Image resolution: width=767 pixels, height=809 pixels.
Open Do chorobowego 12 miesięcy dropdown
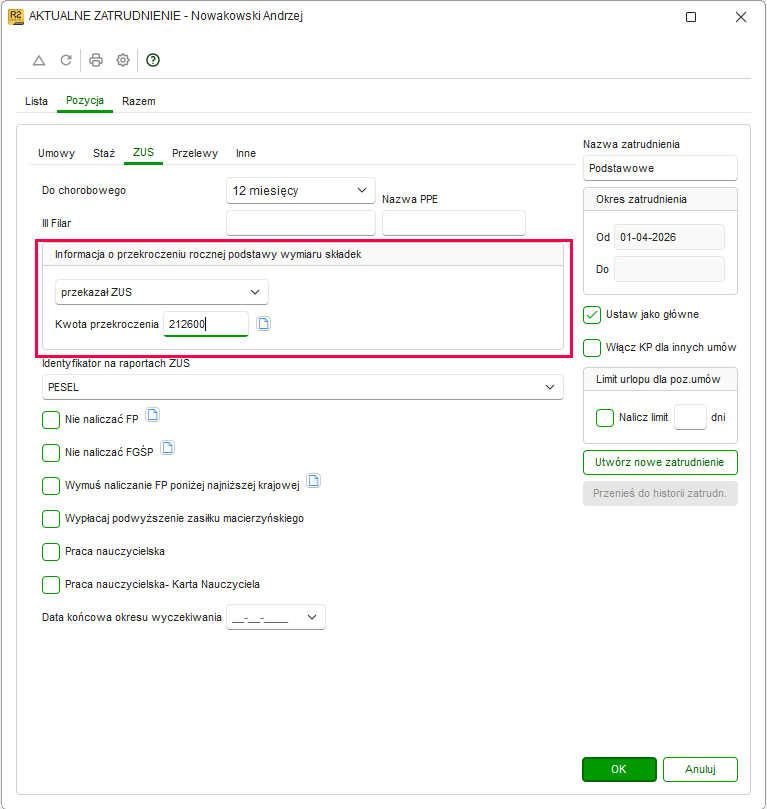tap(301, 190)
